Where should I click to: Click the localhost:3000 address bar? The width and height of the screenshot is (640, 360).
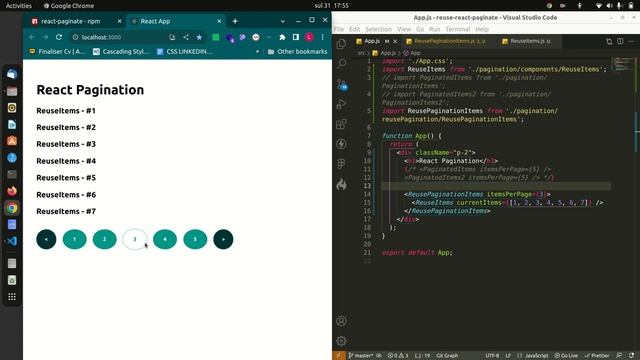[x=118, y=37]
